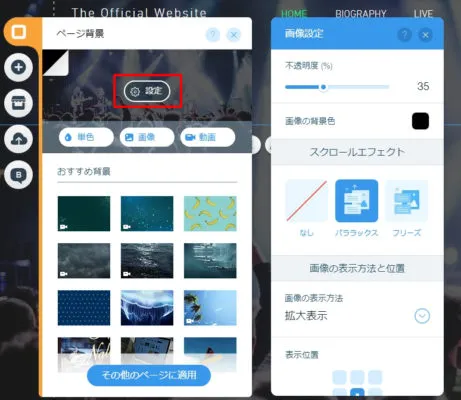
Task: Adjust the 不透明度 opacity slider
Action: point(323,87)
